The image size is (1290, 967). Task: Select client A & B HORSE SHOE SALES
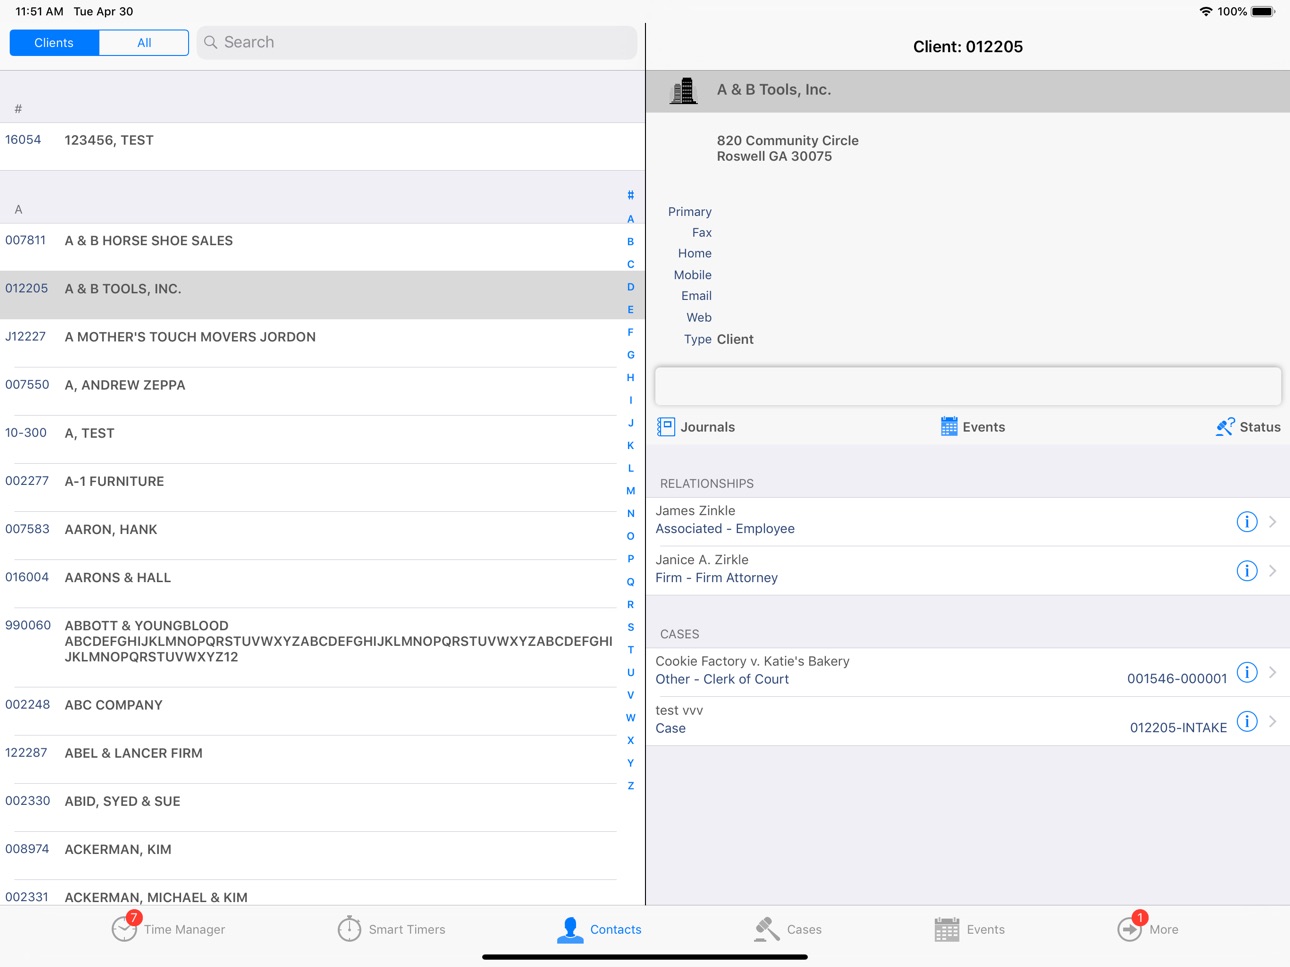pos(322,247)
